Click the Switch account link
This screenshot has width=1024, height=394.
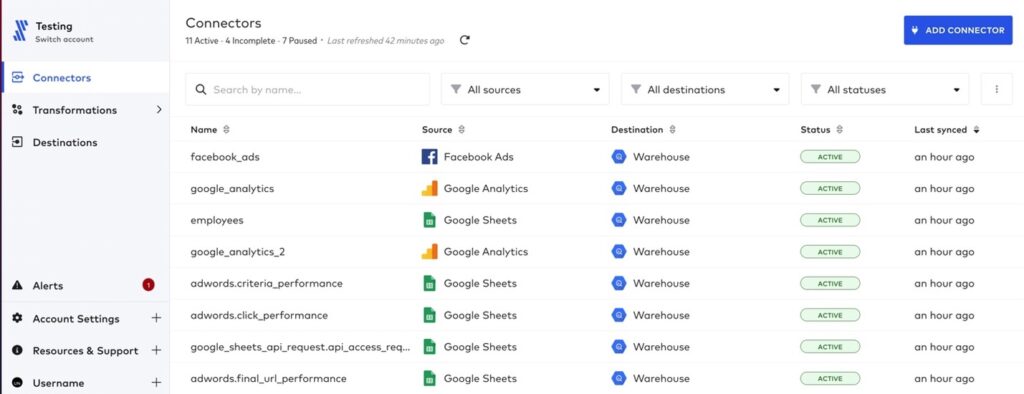(64, 39)
